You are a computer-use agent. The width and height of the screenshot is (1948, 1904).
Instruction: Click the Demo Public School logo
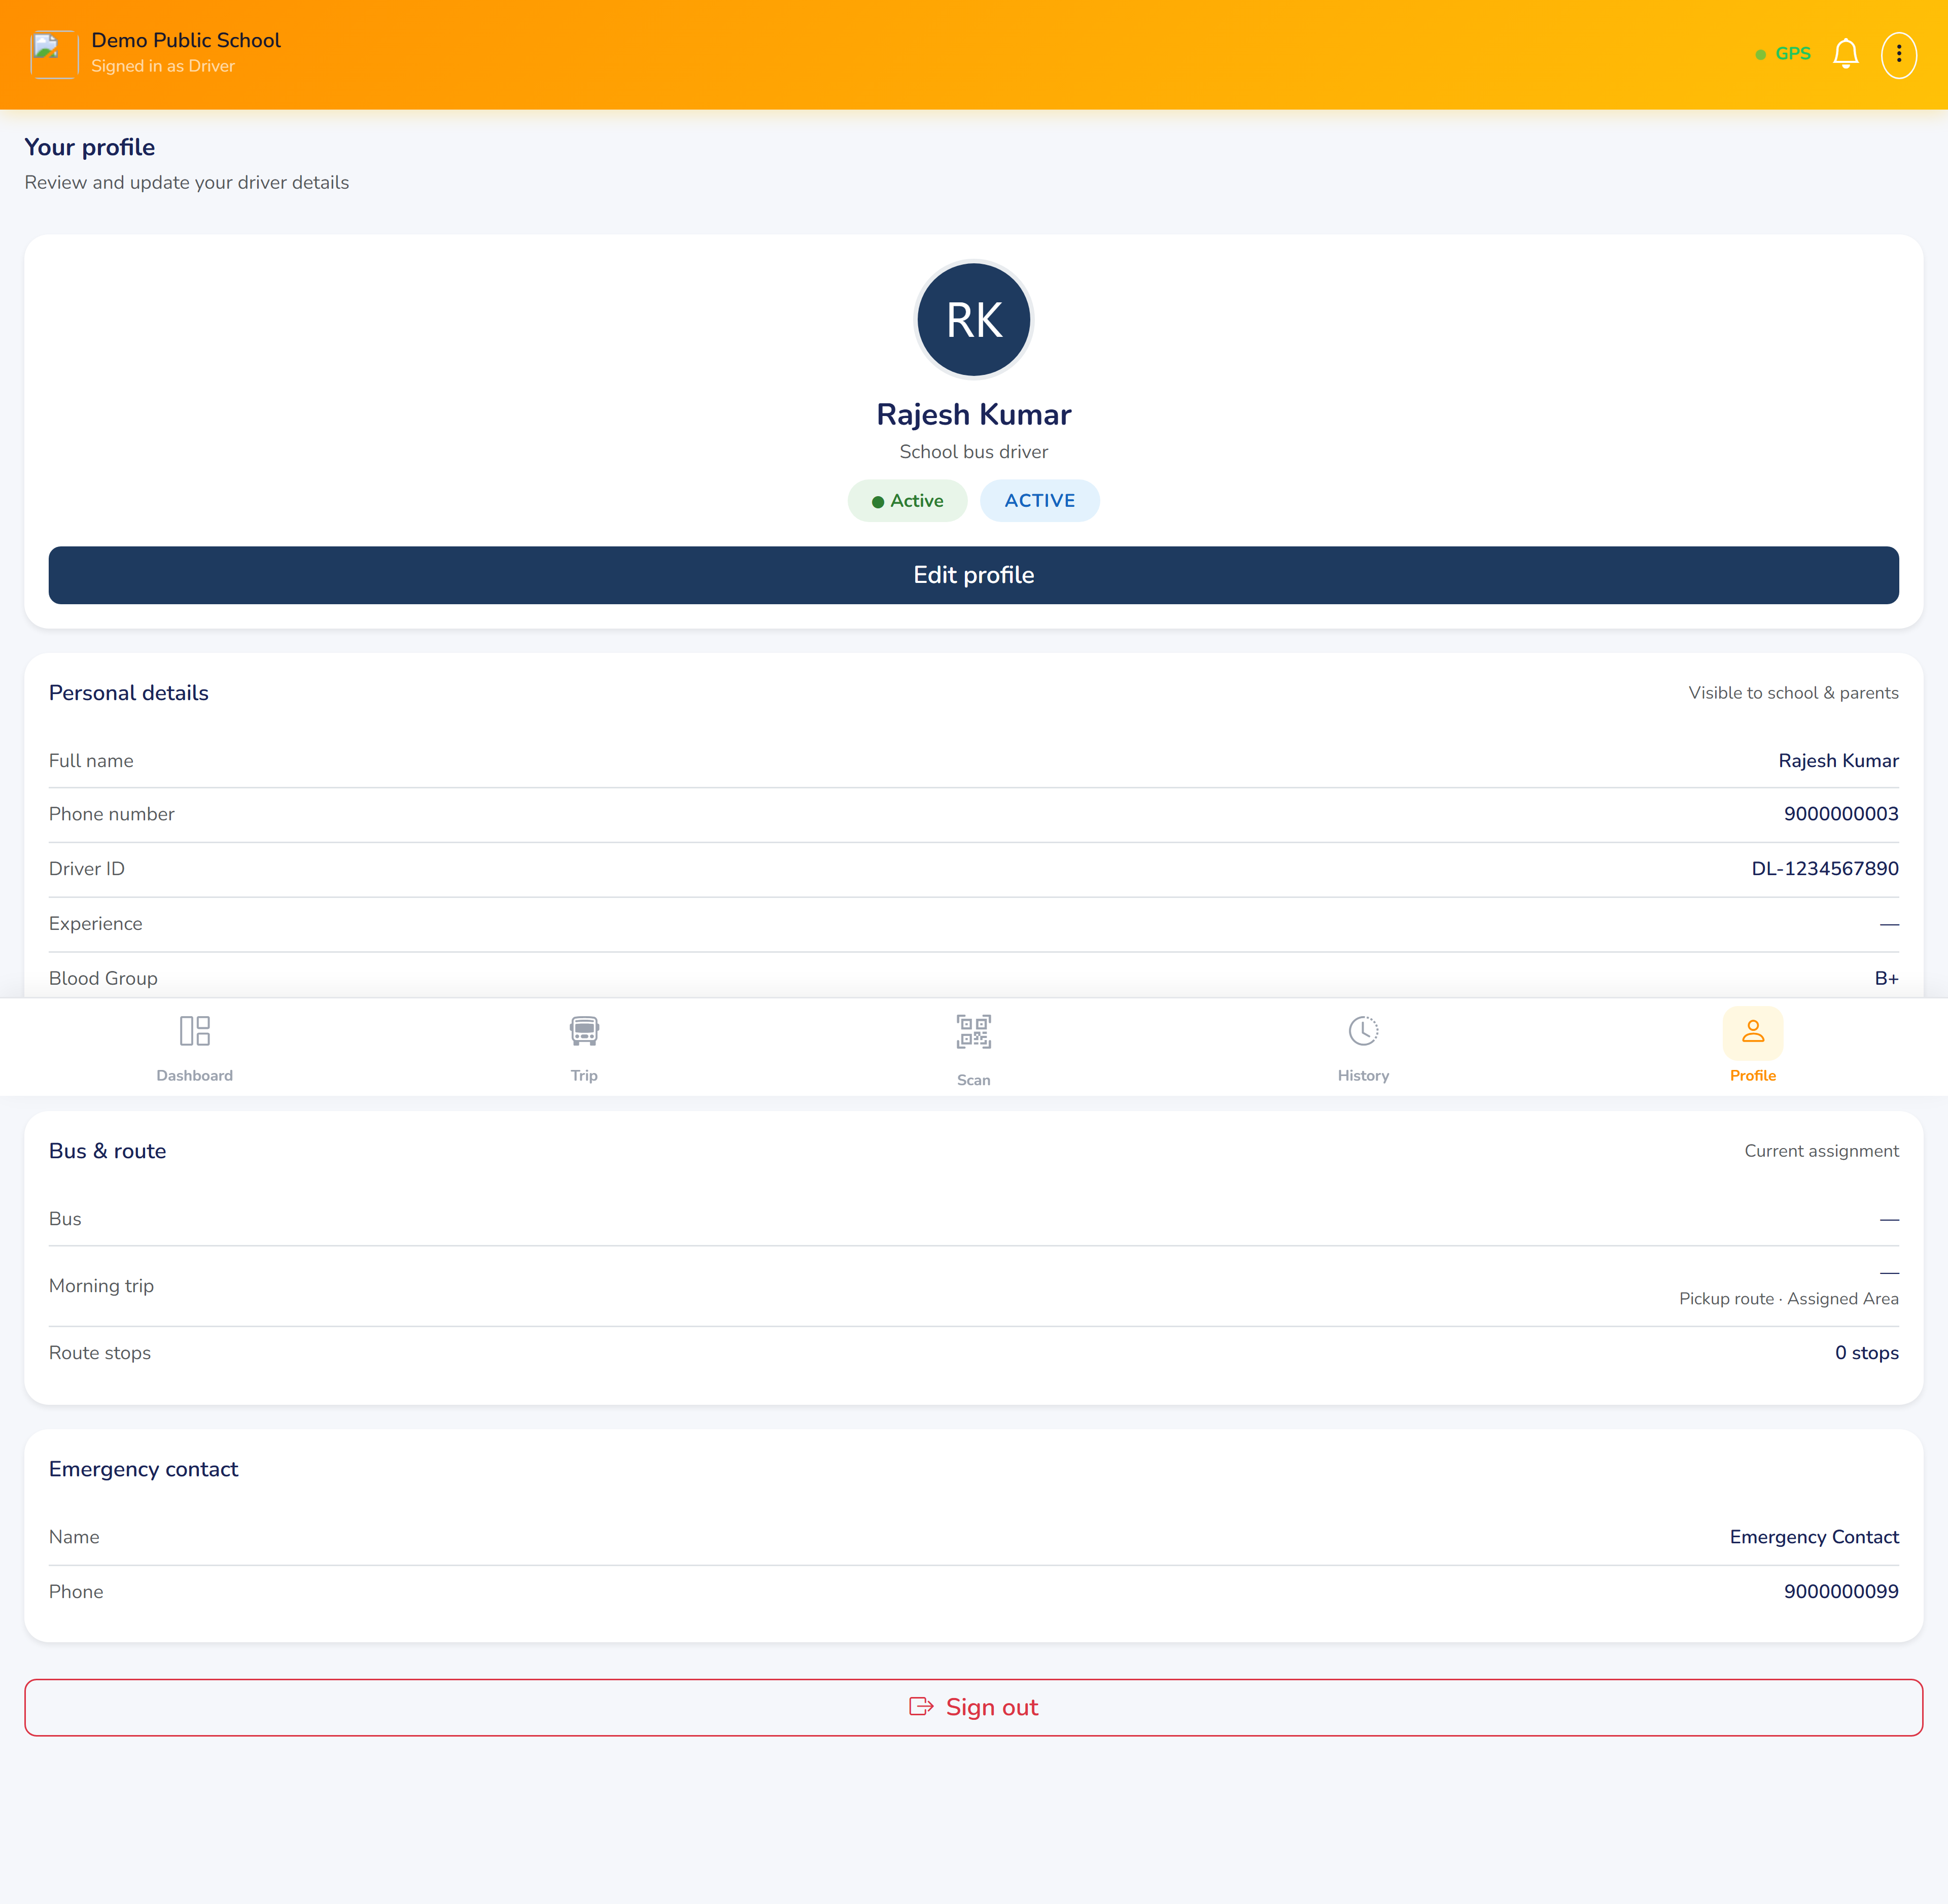click(x=54, y=54)
